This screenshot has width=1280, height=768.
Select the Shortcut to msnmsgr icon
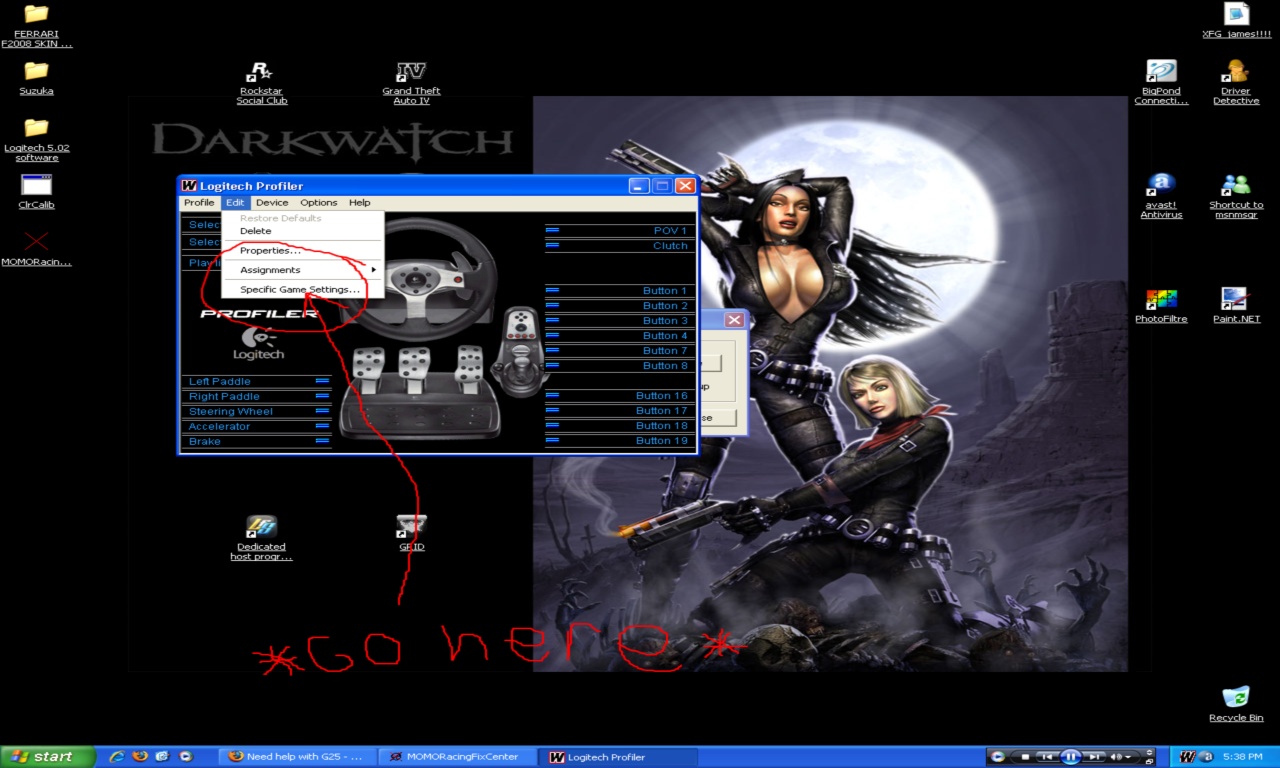[1236, 197]
